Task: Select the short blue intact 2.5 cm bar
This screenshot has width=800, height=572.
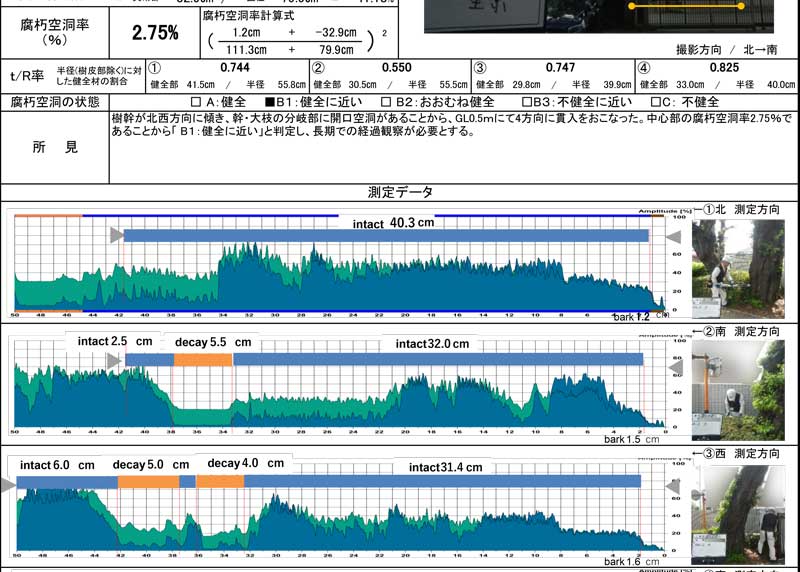Action: [149, 360]
